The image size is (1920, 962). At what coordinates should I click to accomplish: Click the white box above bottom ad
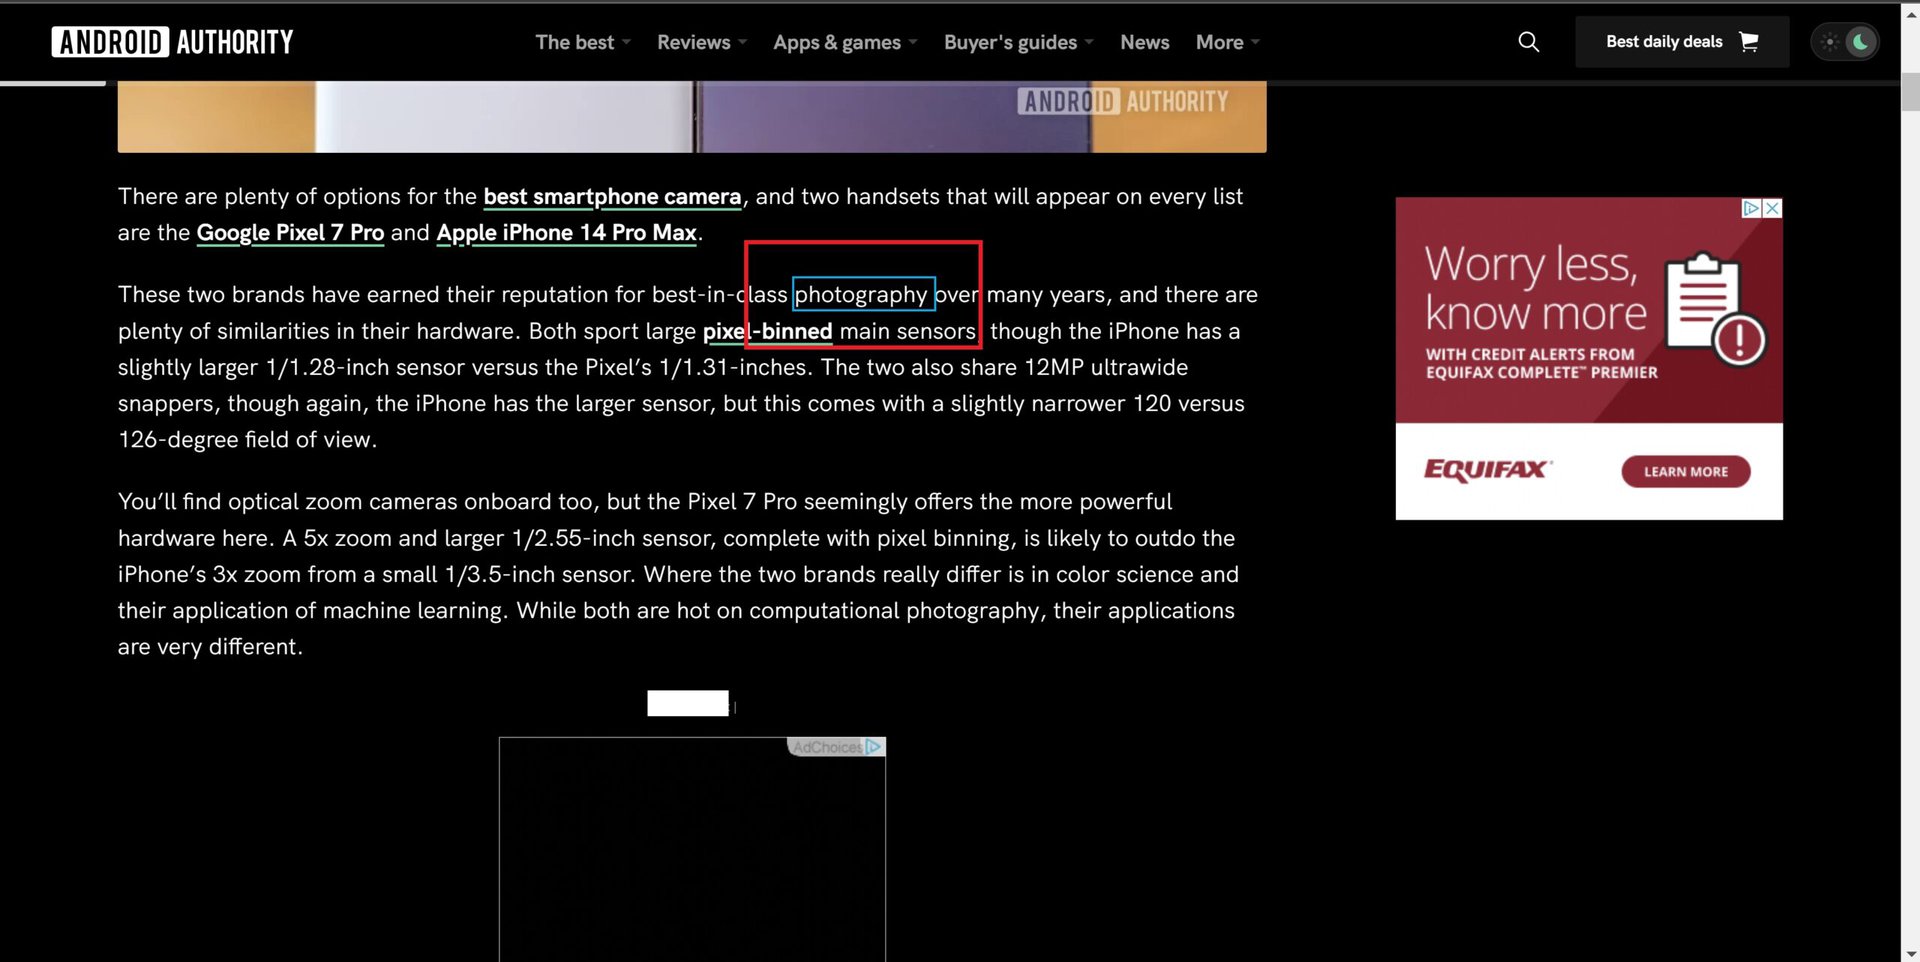(688, 703)
